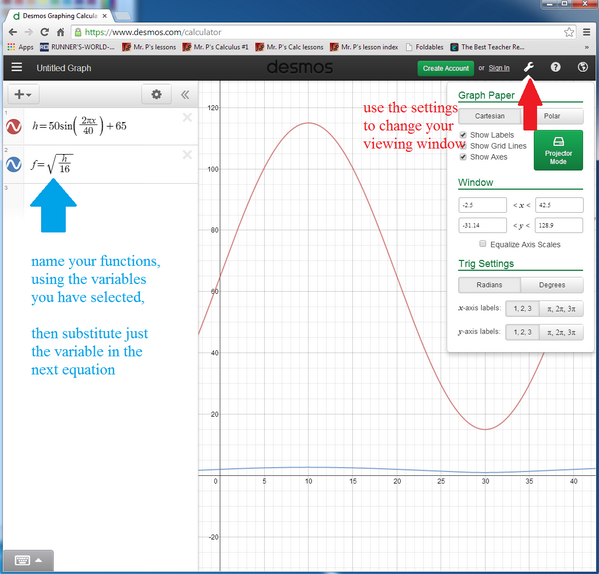The width and height of the screenshot is (599, 574).
Task: Delete the h equation expression
Action: tap(187, 118)
